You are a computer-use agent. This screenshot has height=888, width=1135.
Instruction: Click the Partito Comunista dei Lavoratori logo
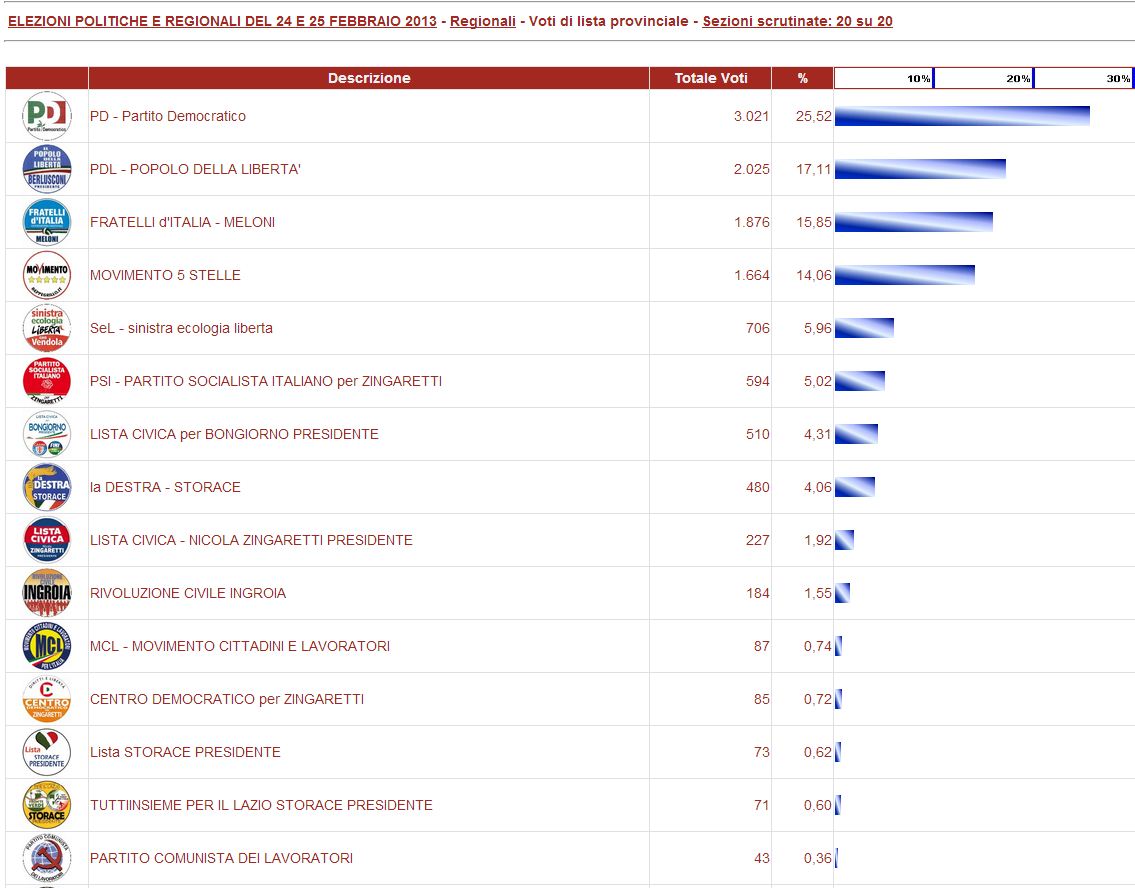click(46, 858)
